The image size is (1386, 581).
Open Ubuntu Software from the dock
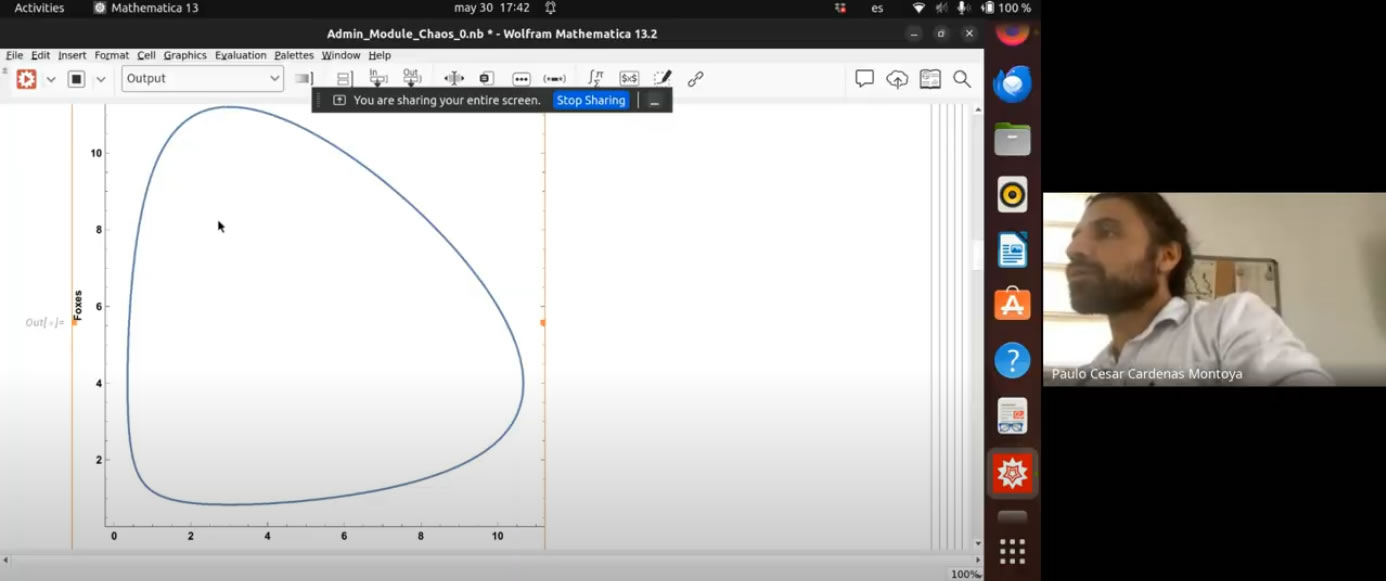[x=1012, y=304]
